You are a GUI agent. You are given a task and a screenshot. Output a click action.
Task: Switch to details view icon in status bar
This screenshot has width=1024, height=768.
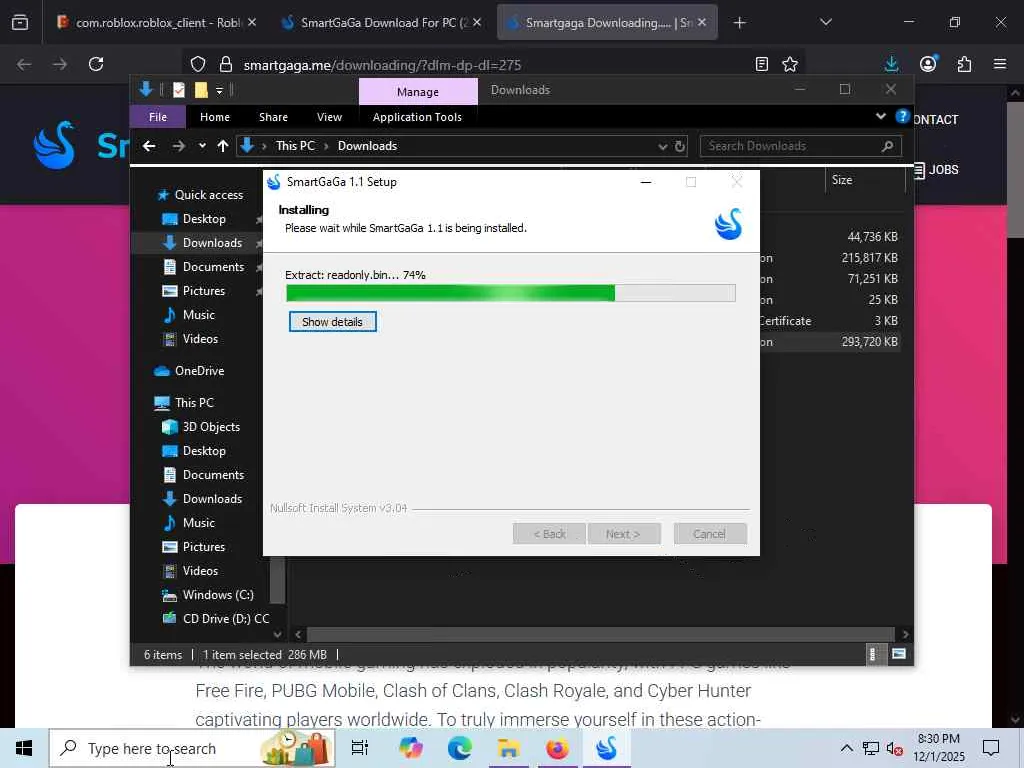[872, 654]
